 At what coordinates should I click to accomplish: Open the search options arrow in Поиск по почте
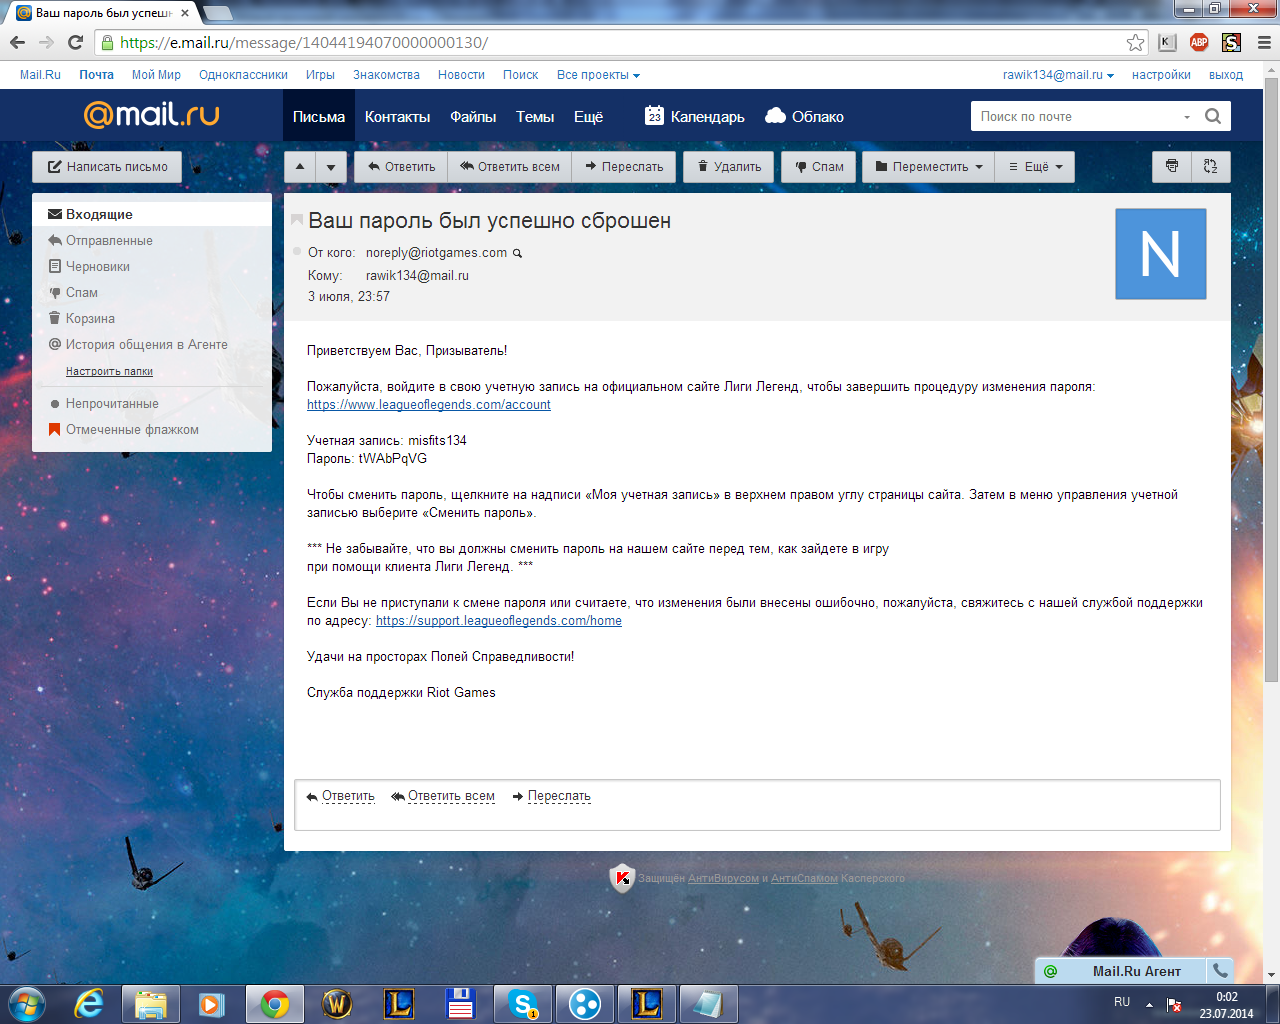[x=1187, y=117]
